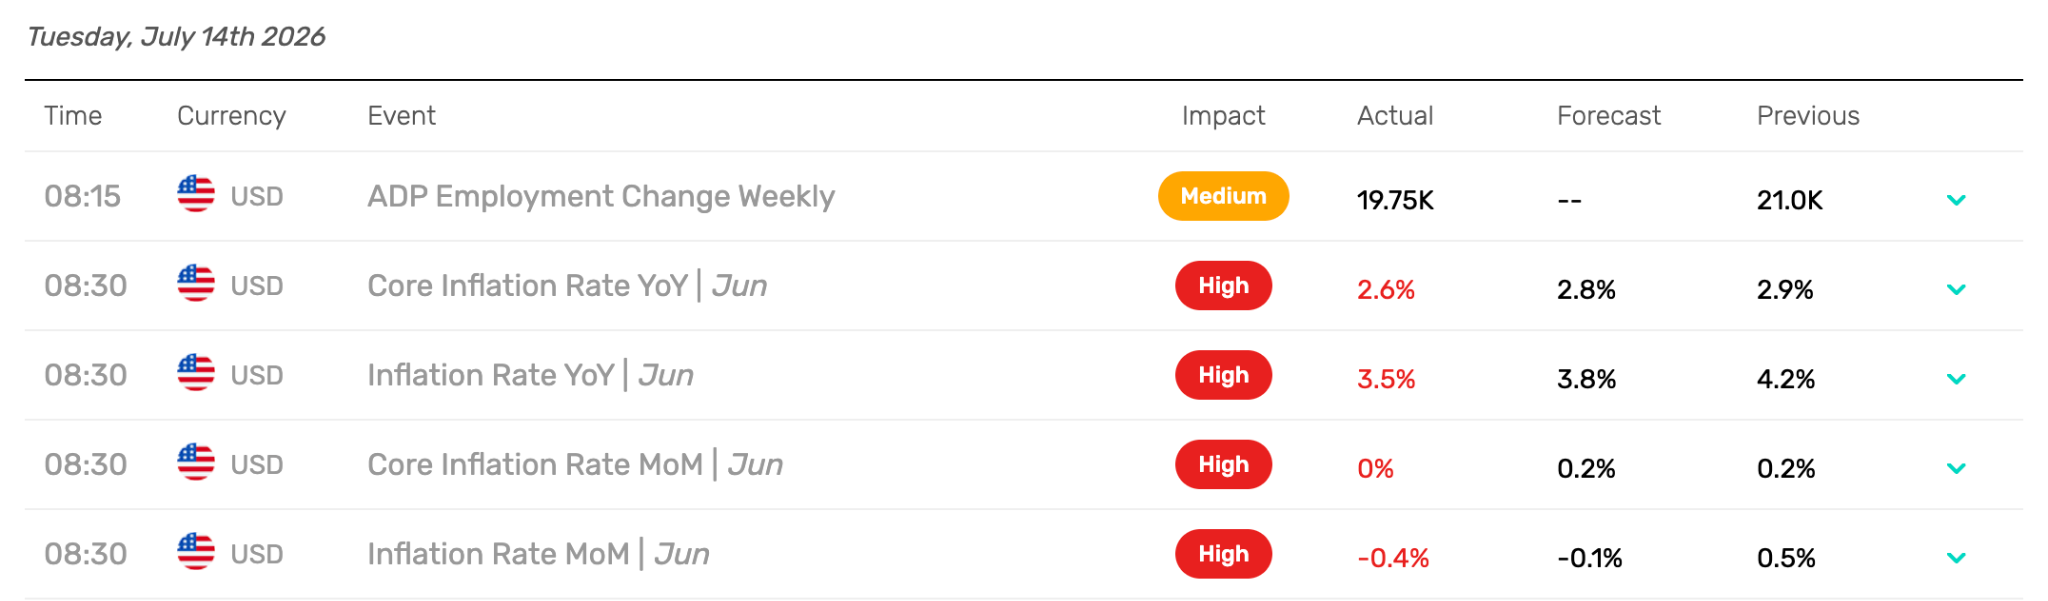Viewport: 2048px width, 601px height.
Task: Expand the ADP Employment Change Weekly row chevron
Action: pos(1956,200)
